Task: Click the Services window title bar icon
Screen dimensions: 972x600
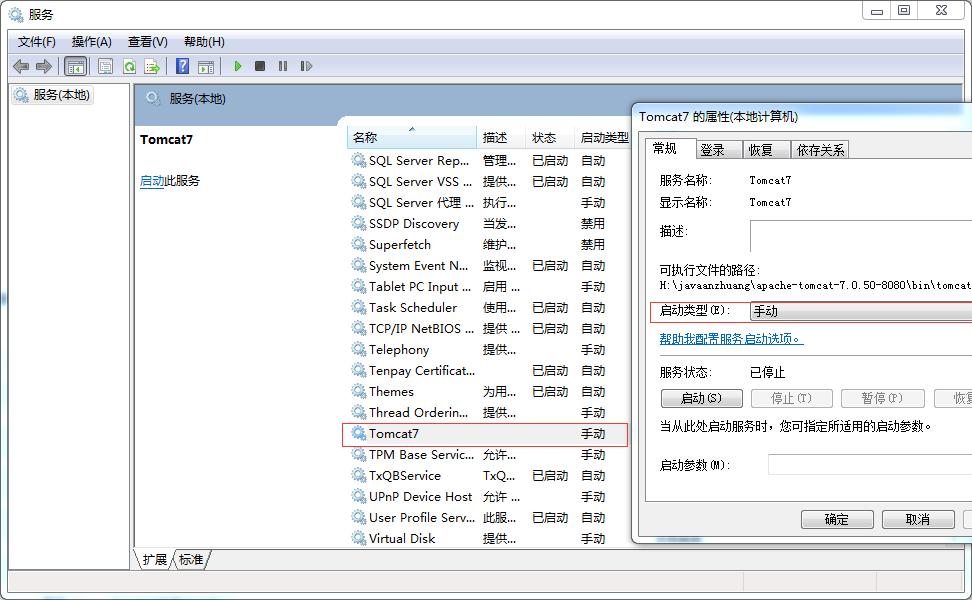Action: [15, 14]
